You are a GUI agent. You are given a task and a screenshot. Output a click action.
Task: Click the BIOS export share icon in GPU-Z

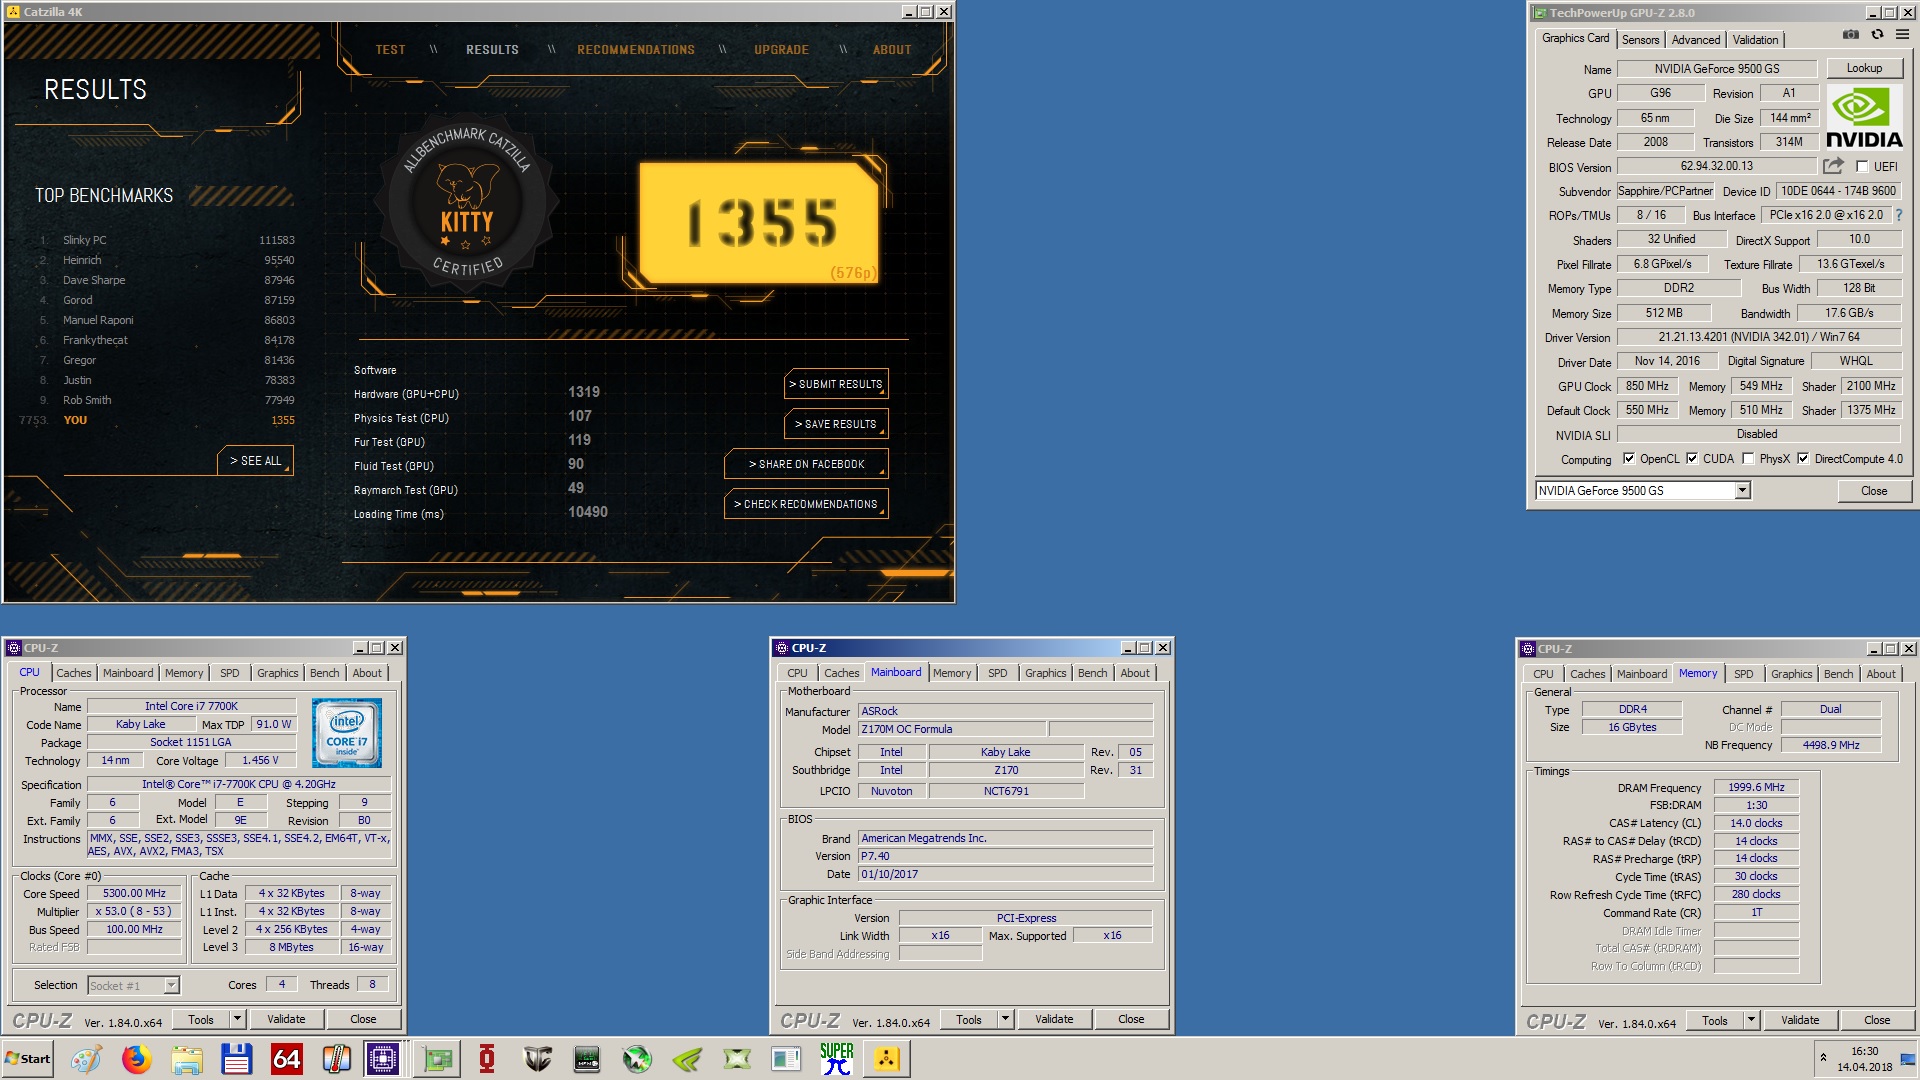pos(1833,166)
